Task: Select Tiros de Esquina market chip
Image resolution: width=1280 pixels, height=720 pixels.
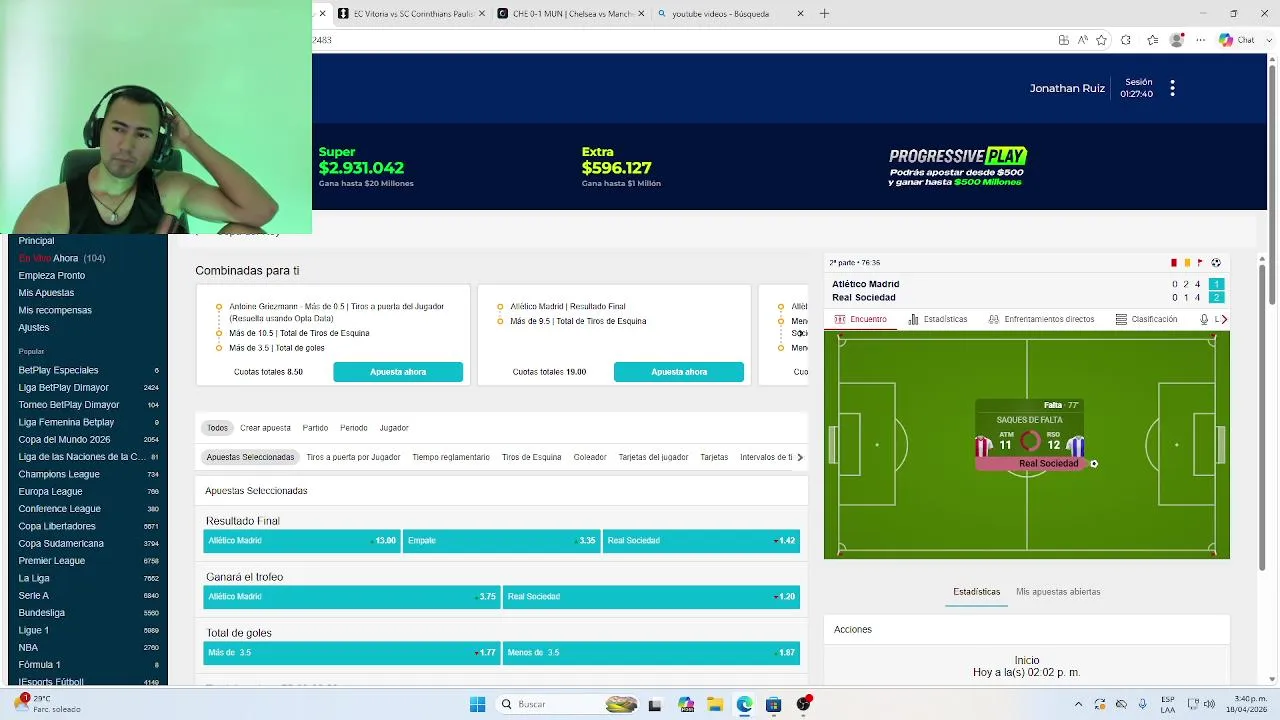Action: [x=531, y=457]
